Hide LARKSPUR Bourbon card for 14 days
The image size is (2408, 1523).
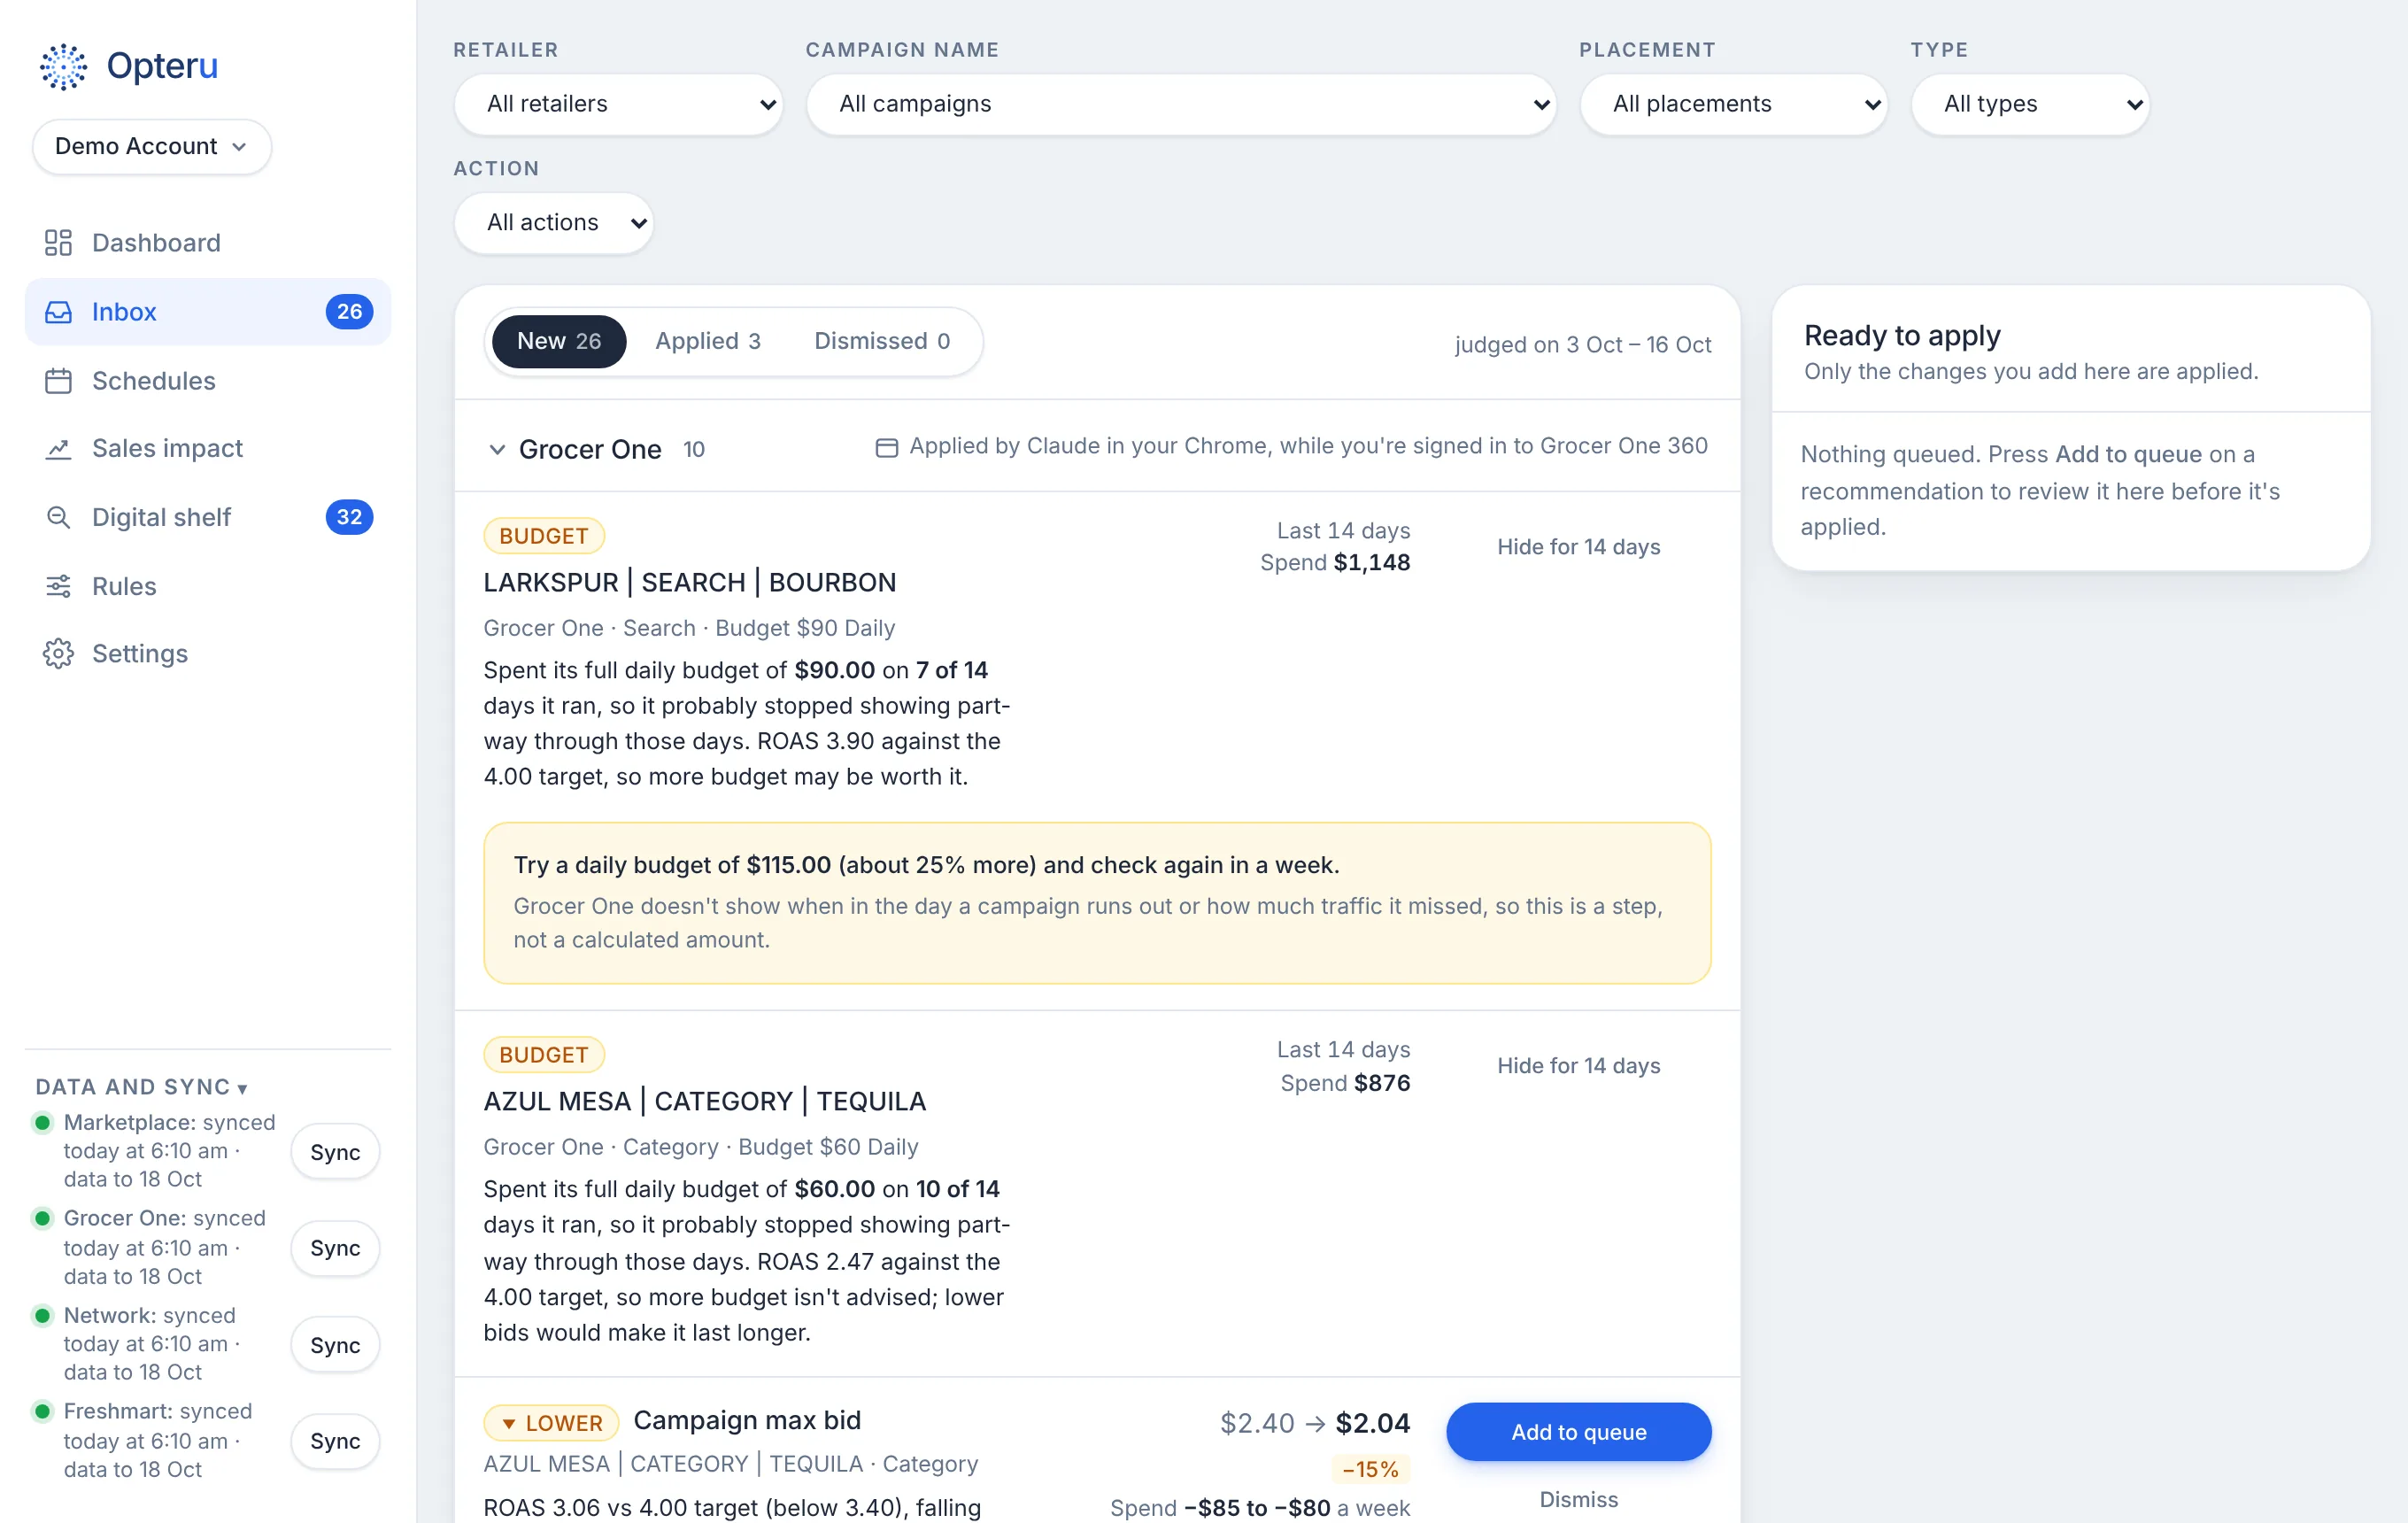pyautogui.click(x=1578, y=547)
